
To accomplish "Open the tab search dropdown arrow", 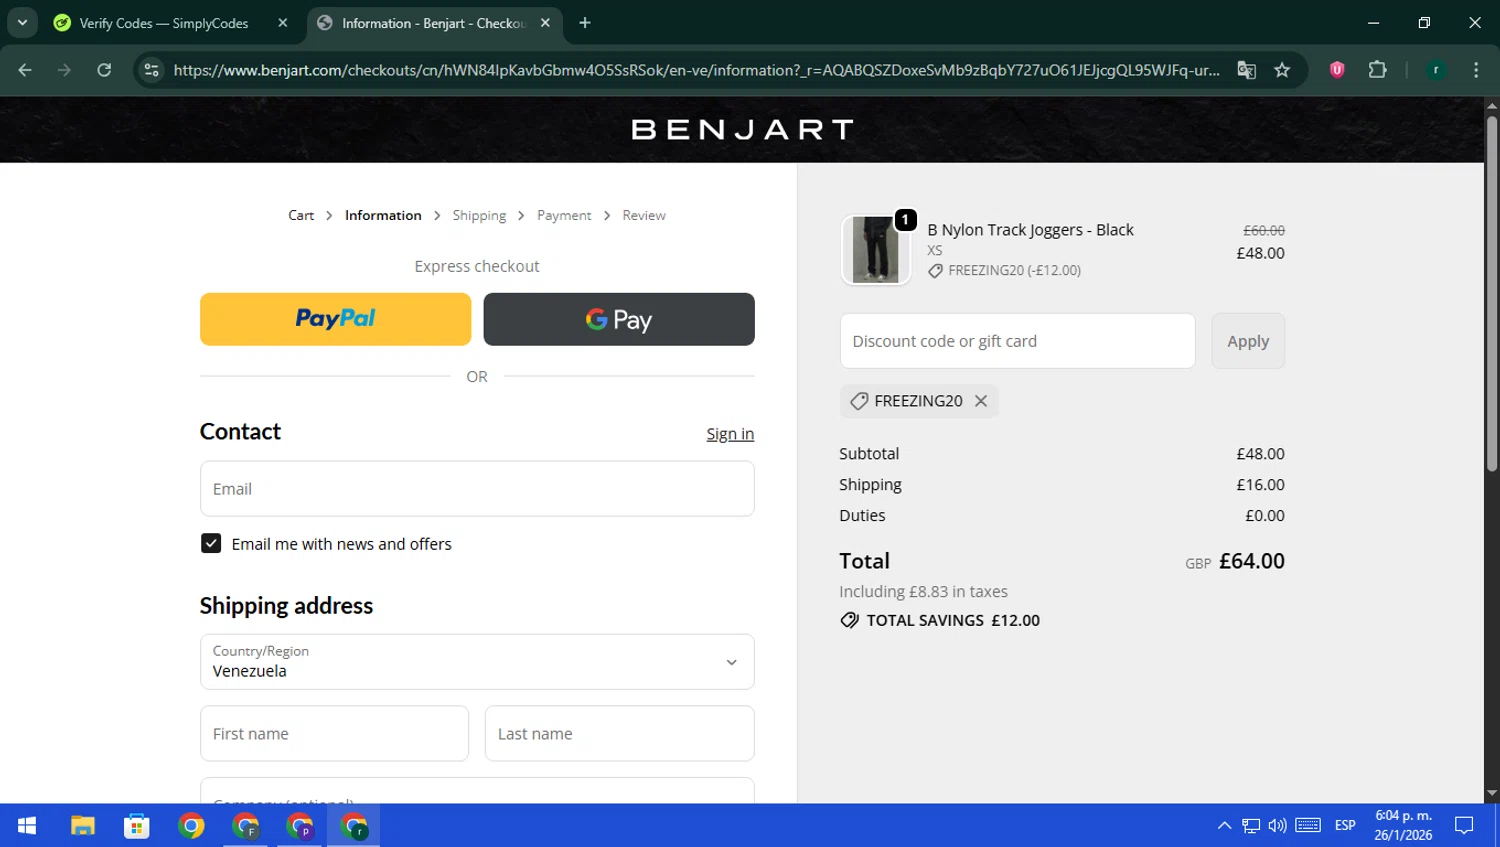I will click(x=22, y=23).
